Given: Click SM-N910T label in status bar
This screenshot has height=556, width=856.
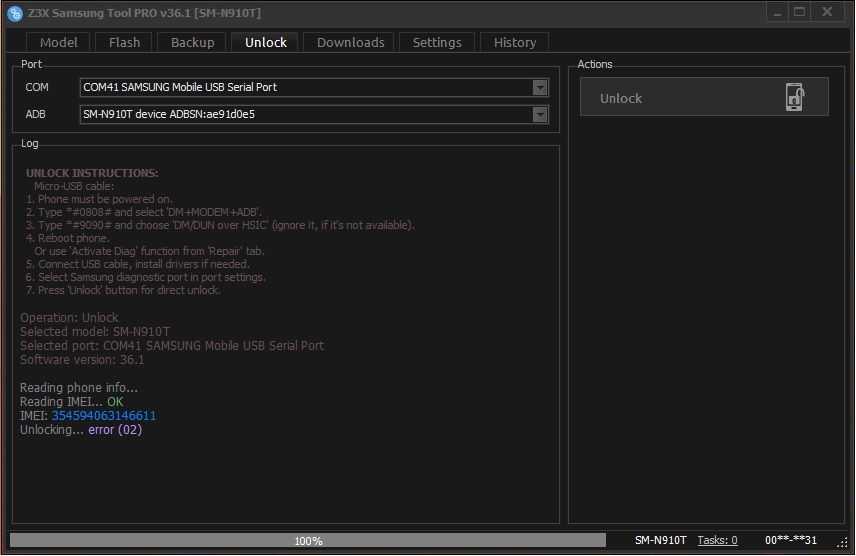Looking at the screenshot, I should 660,540.
